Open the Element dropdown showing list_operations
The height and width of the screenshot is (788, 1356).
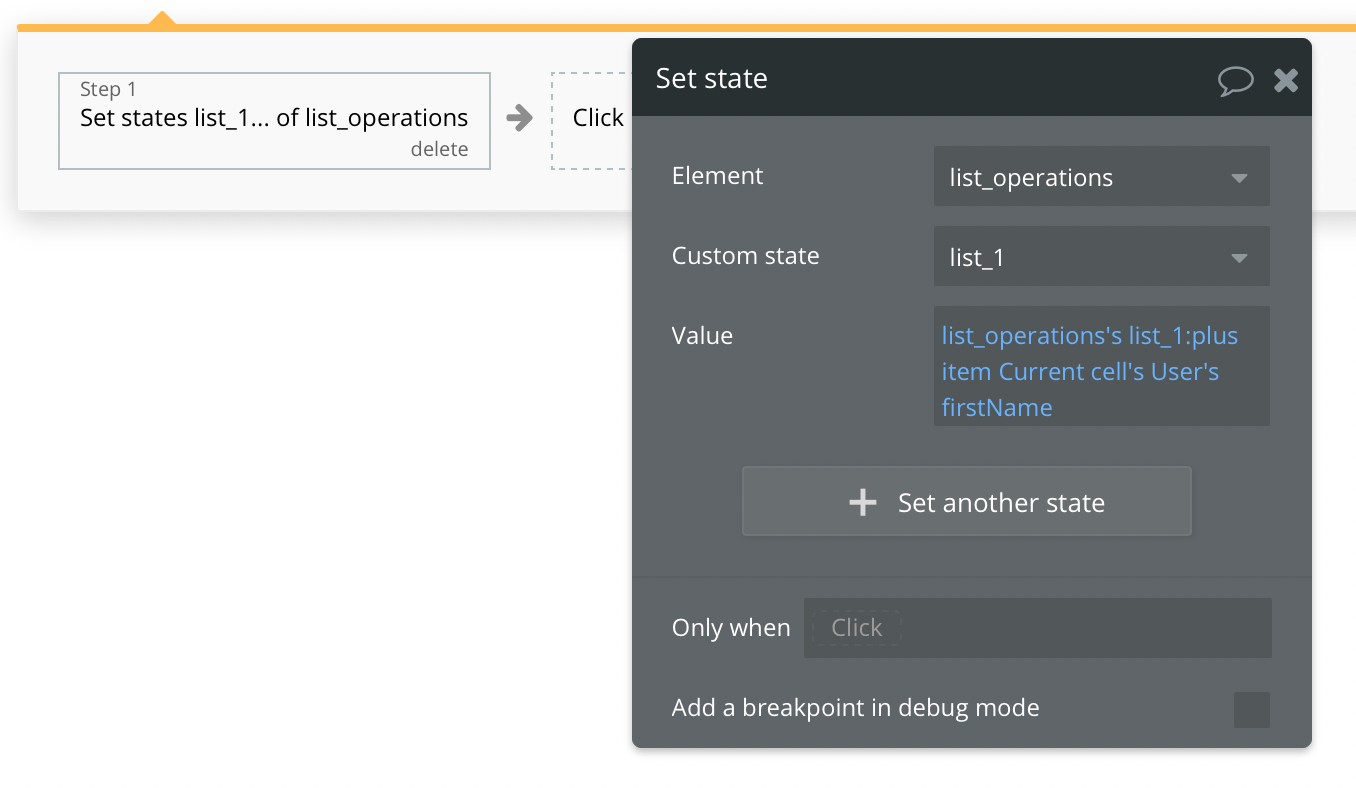(1102, 177)
